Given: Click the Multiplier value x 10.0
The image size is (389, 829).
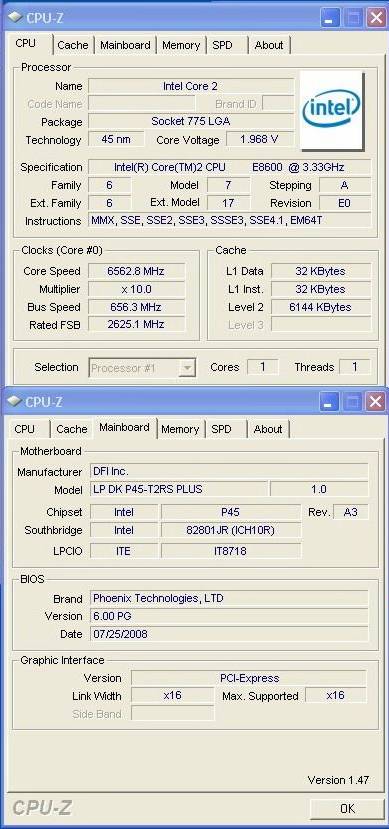Looking at the screenshot, I should [x=136, y=289].
